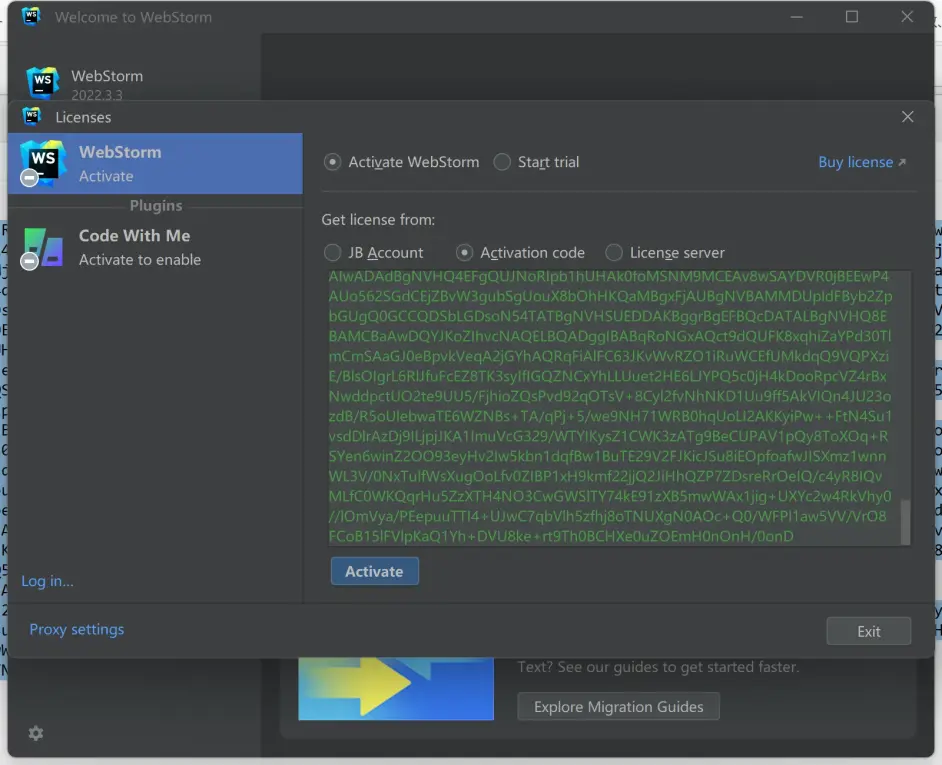Select JB Account as license source
The height and width of the screenshot is (765, 942).
tap(332, 252)
